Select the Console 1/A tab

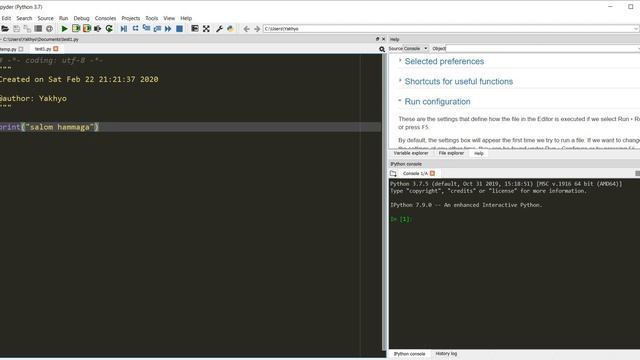415,173
